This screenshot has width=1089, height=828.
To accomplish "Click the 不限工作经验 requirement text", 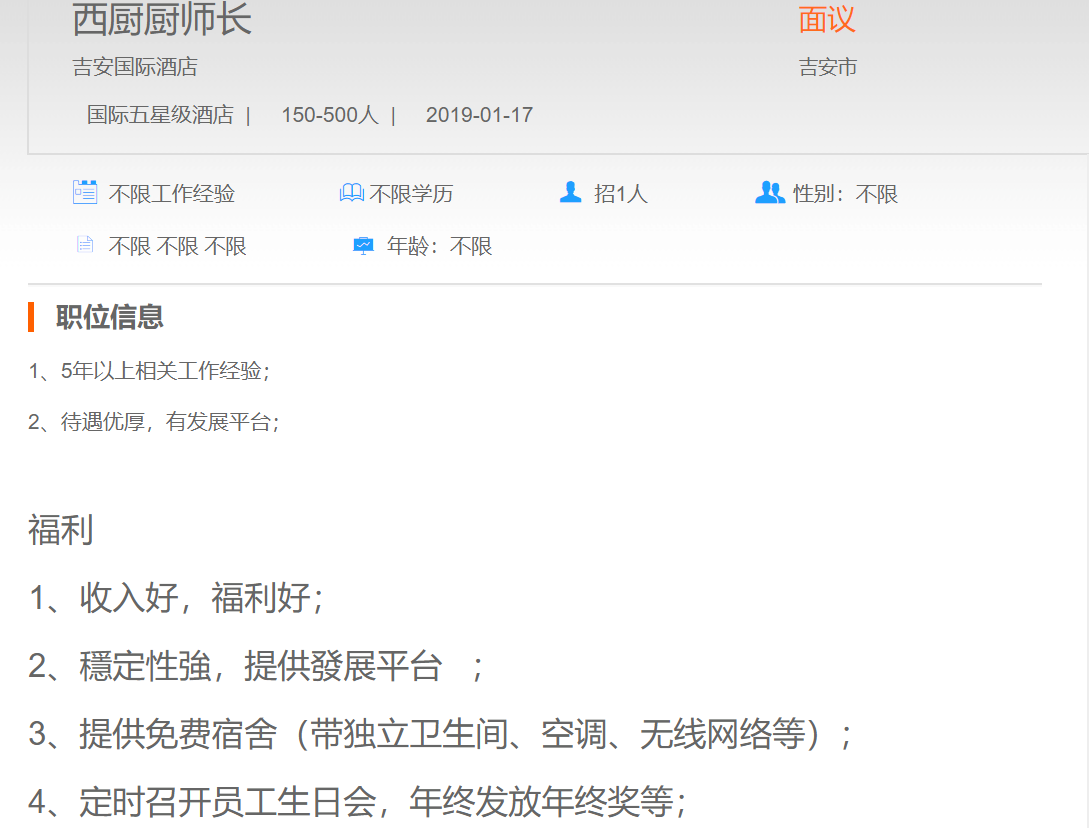I will click(172, 194).
